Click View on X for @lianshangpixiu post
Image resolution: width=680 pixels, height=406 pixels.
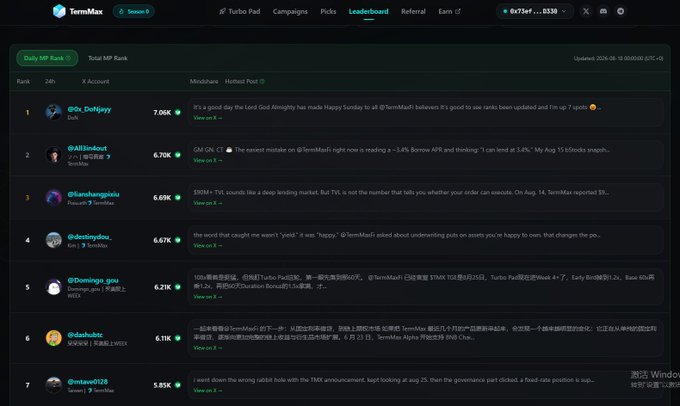(x=208, y=203)
